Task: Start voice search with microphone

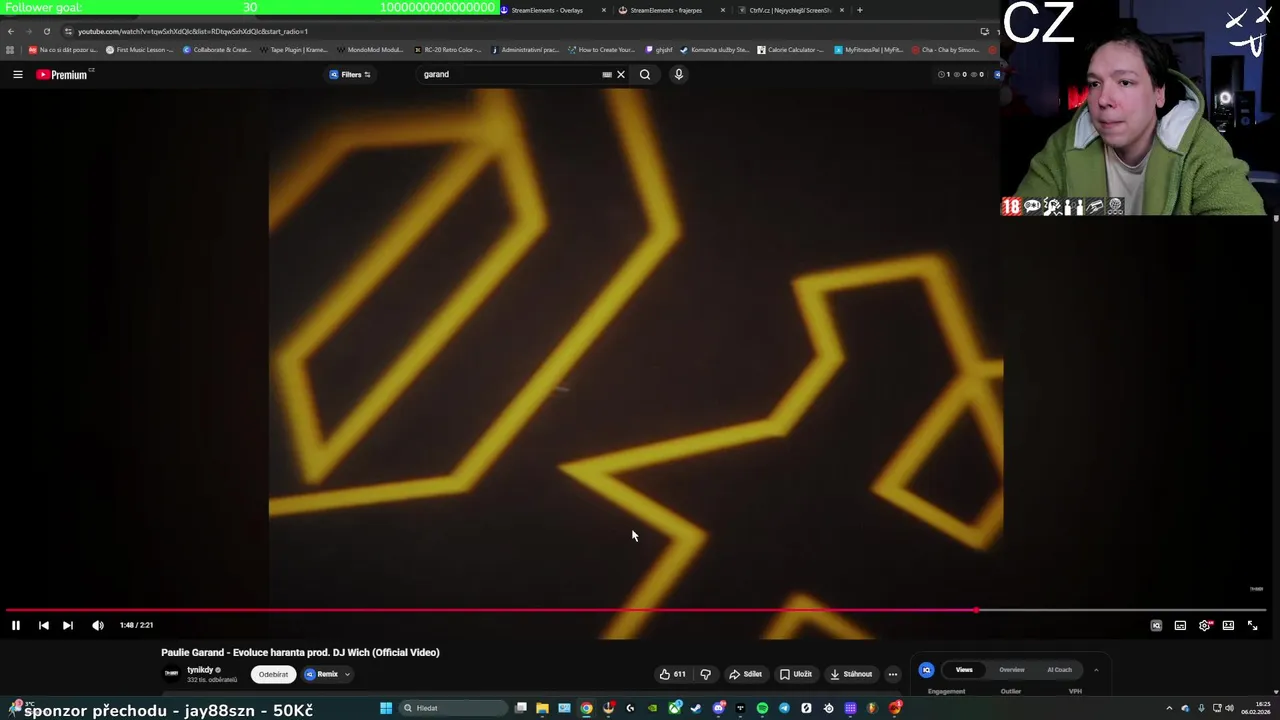Action: coord(678,74)
